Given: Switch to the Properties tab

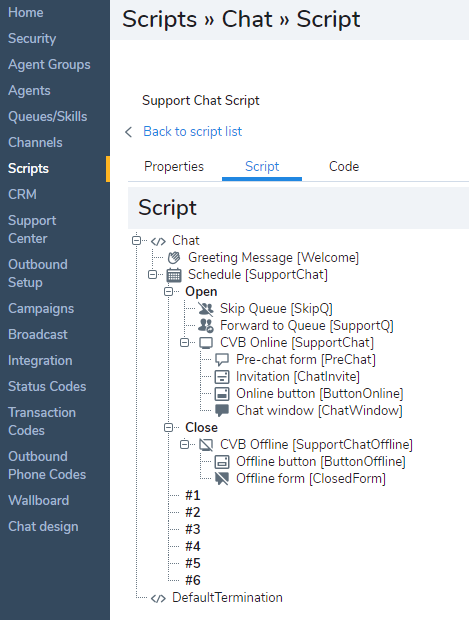Looking at the screenshot, I should tap(174, 166).
